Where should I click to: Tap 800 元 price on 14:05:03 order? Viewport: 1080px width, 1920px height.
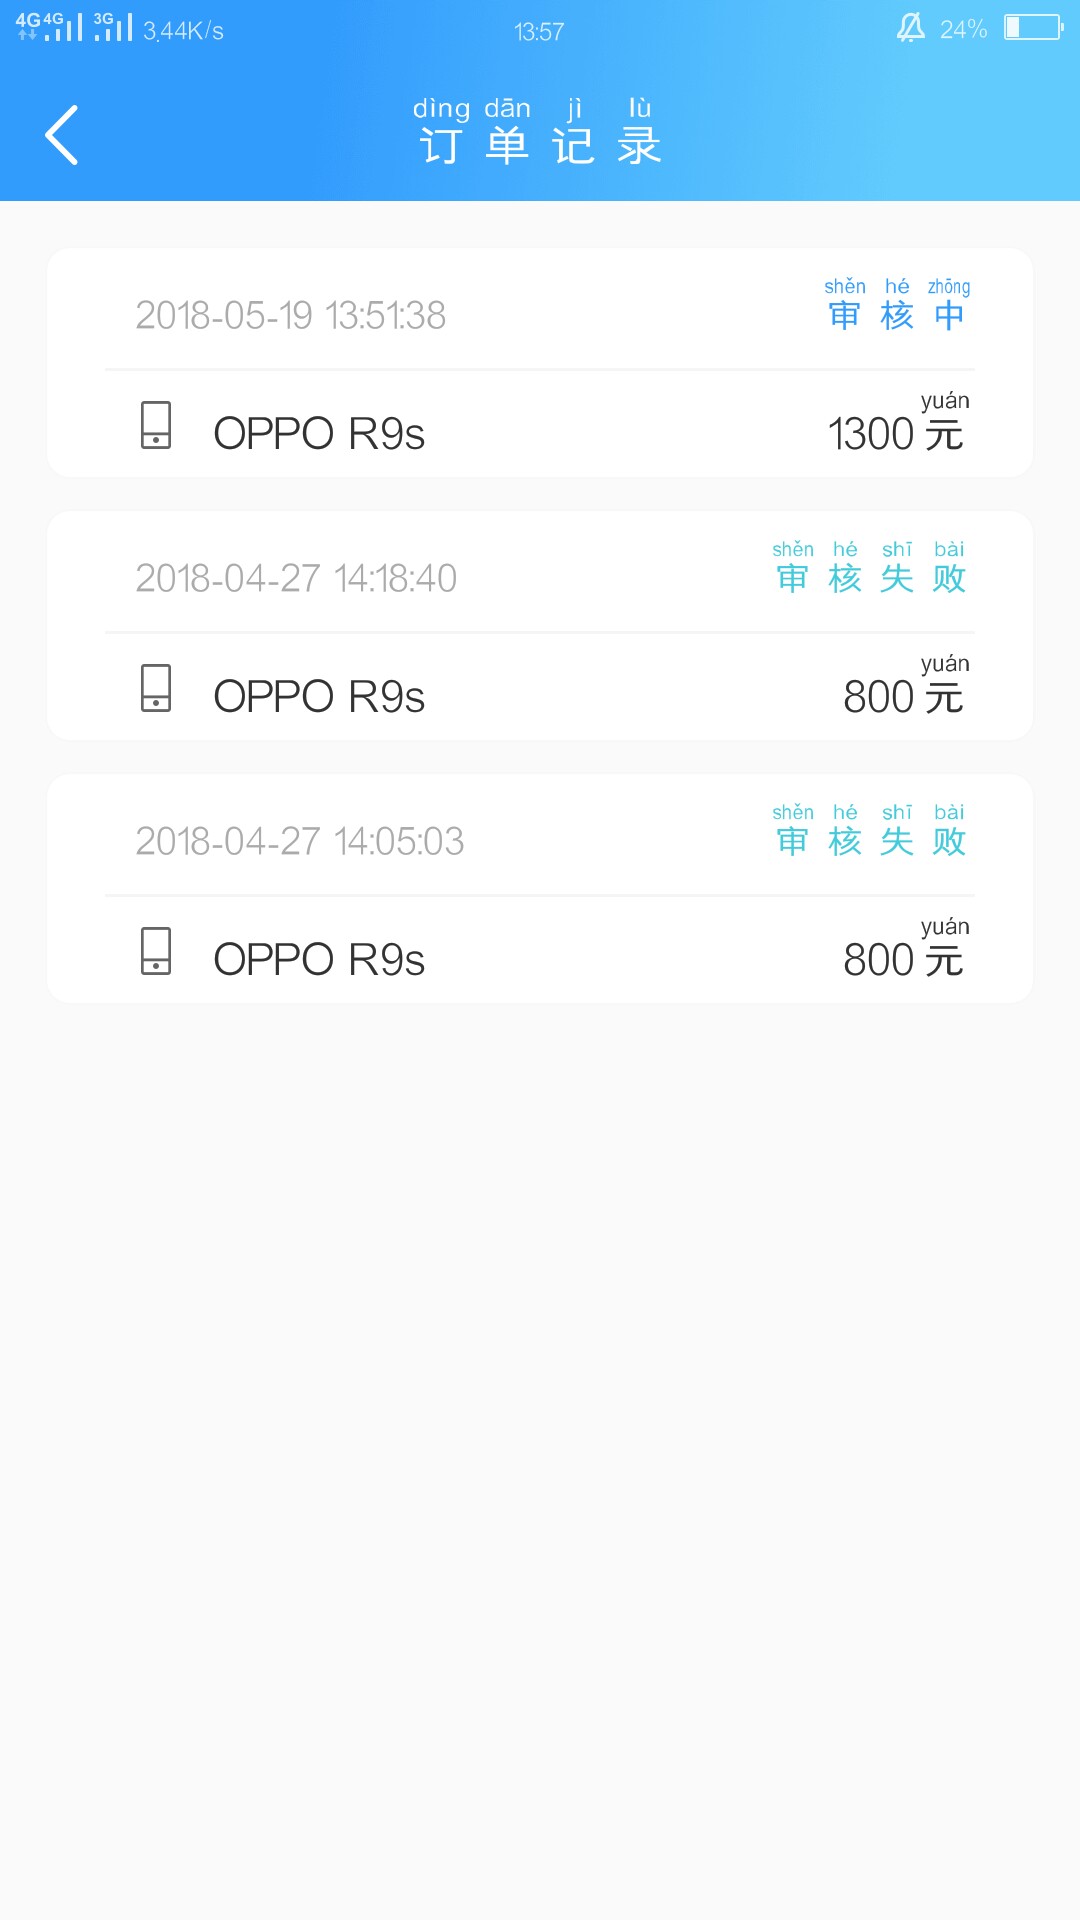(905, 950)
